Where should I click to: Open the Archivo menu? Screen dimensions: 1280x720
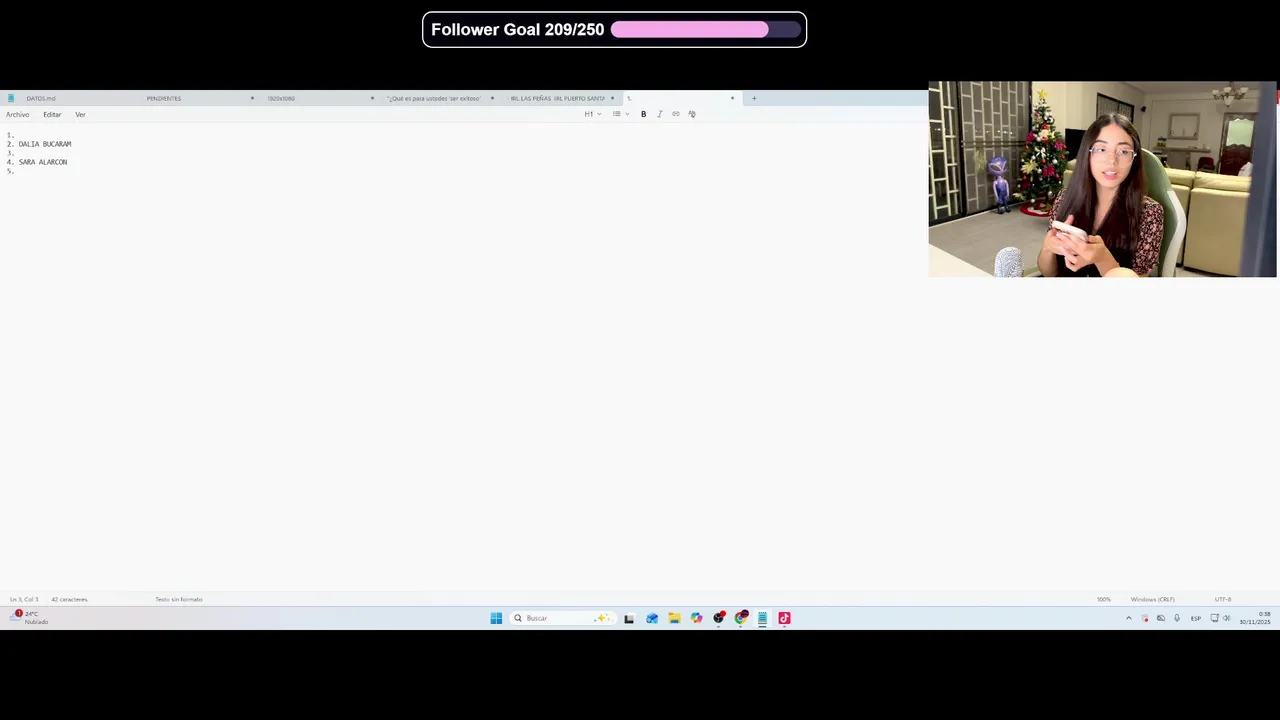point(17,114)
